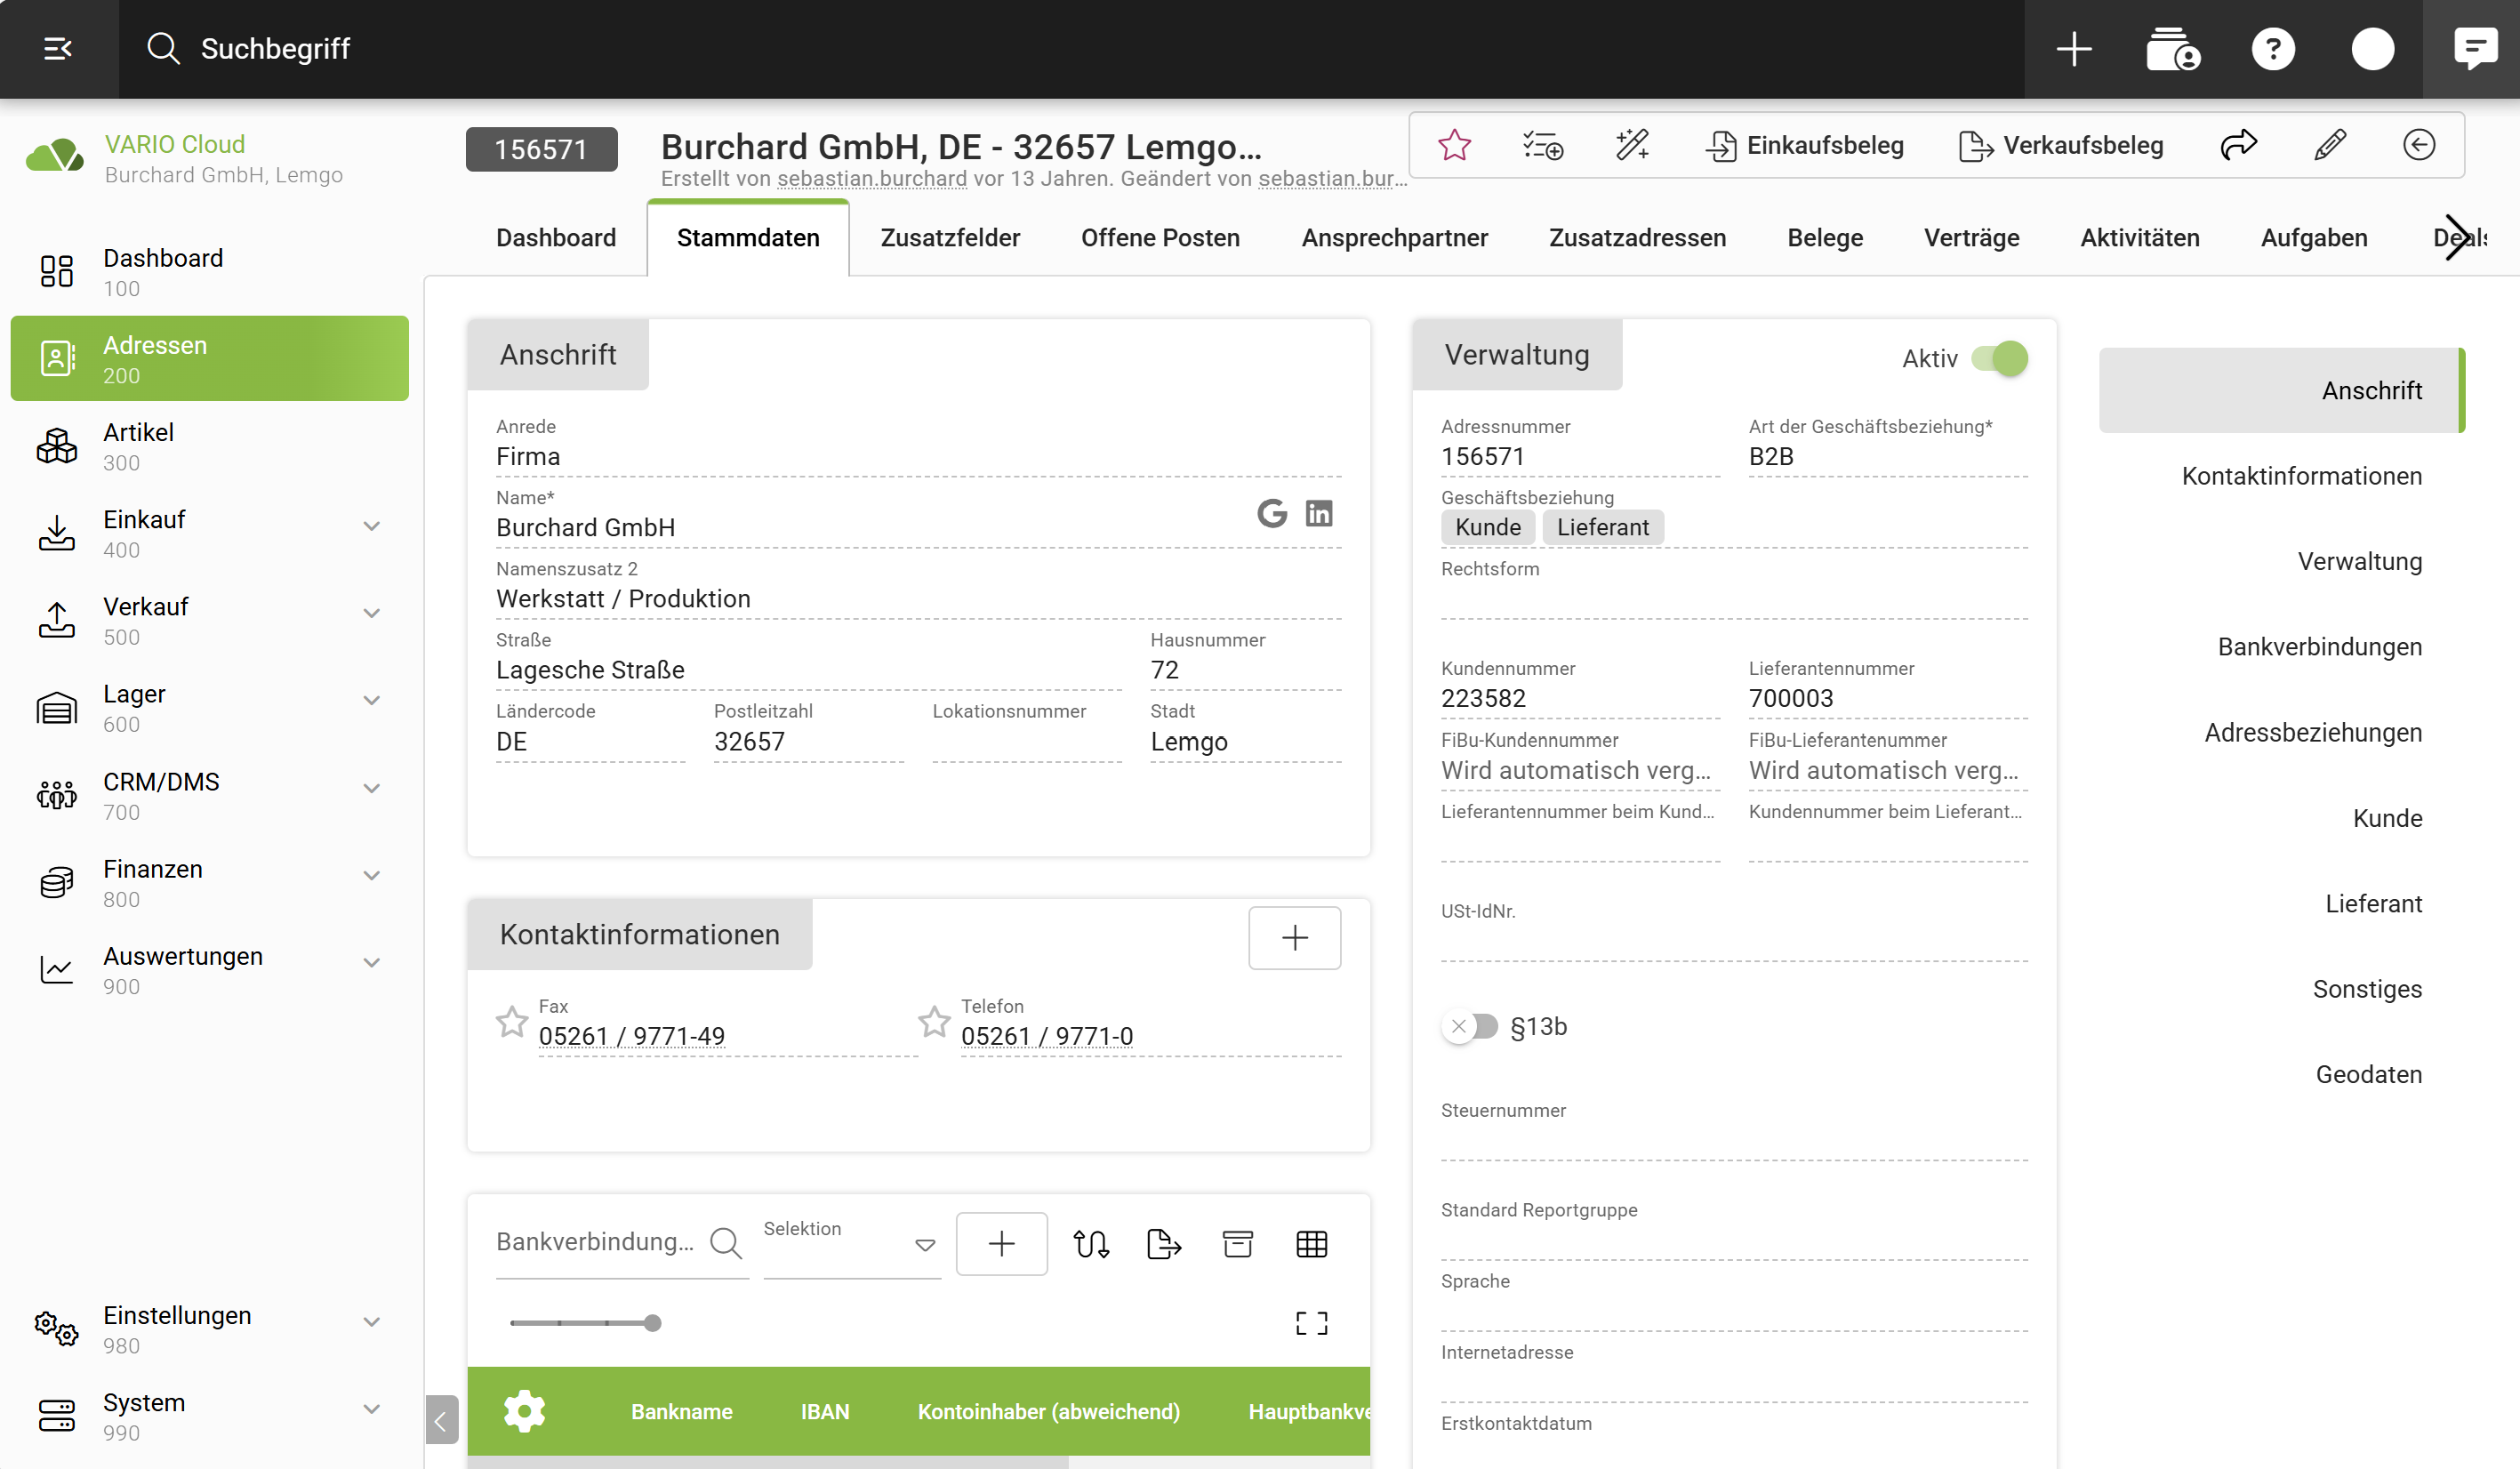Screen dimensions: 2520x1469
Task: Click the share/forward arrow icon in the toolbar
Action: [2239, 145]
